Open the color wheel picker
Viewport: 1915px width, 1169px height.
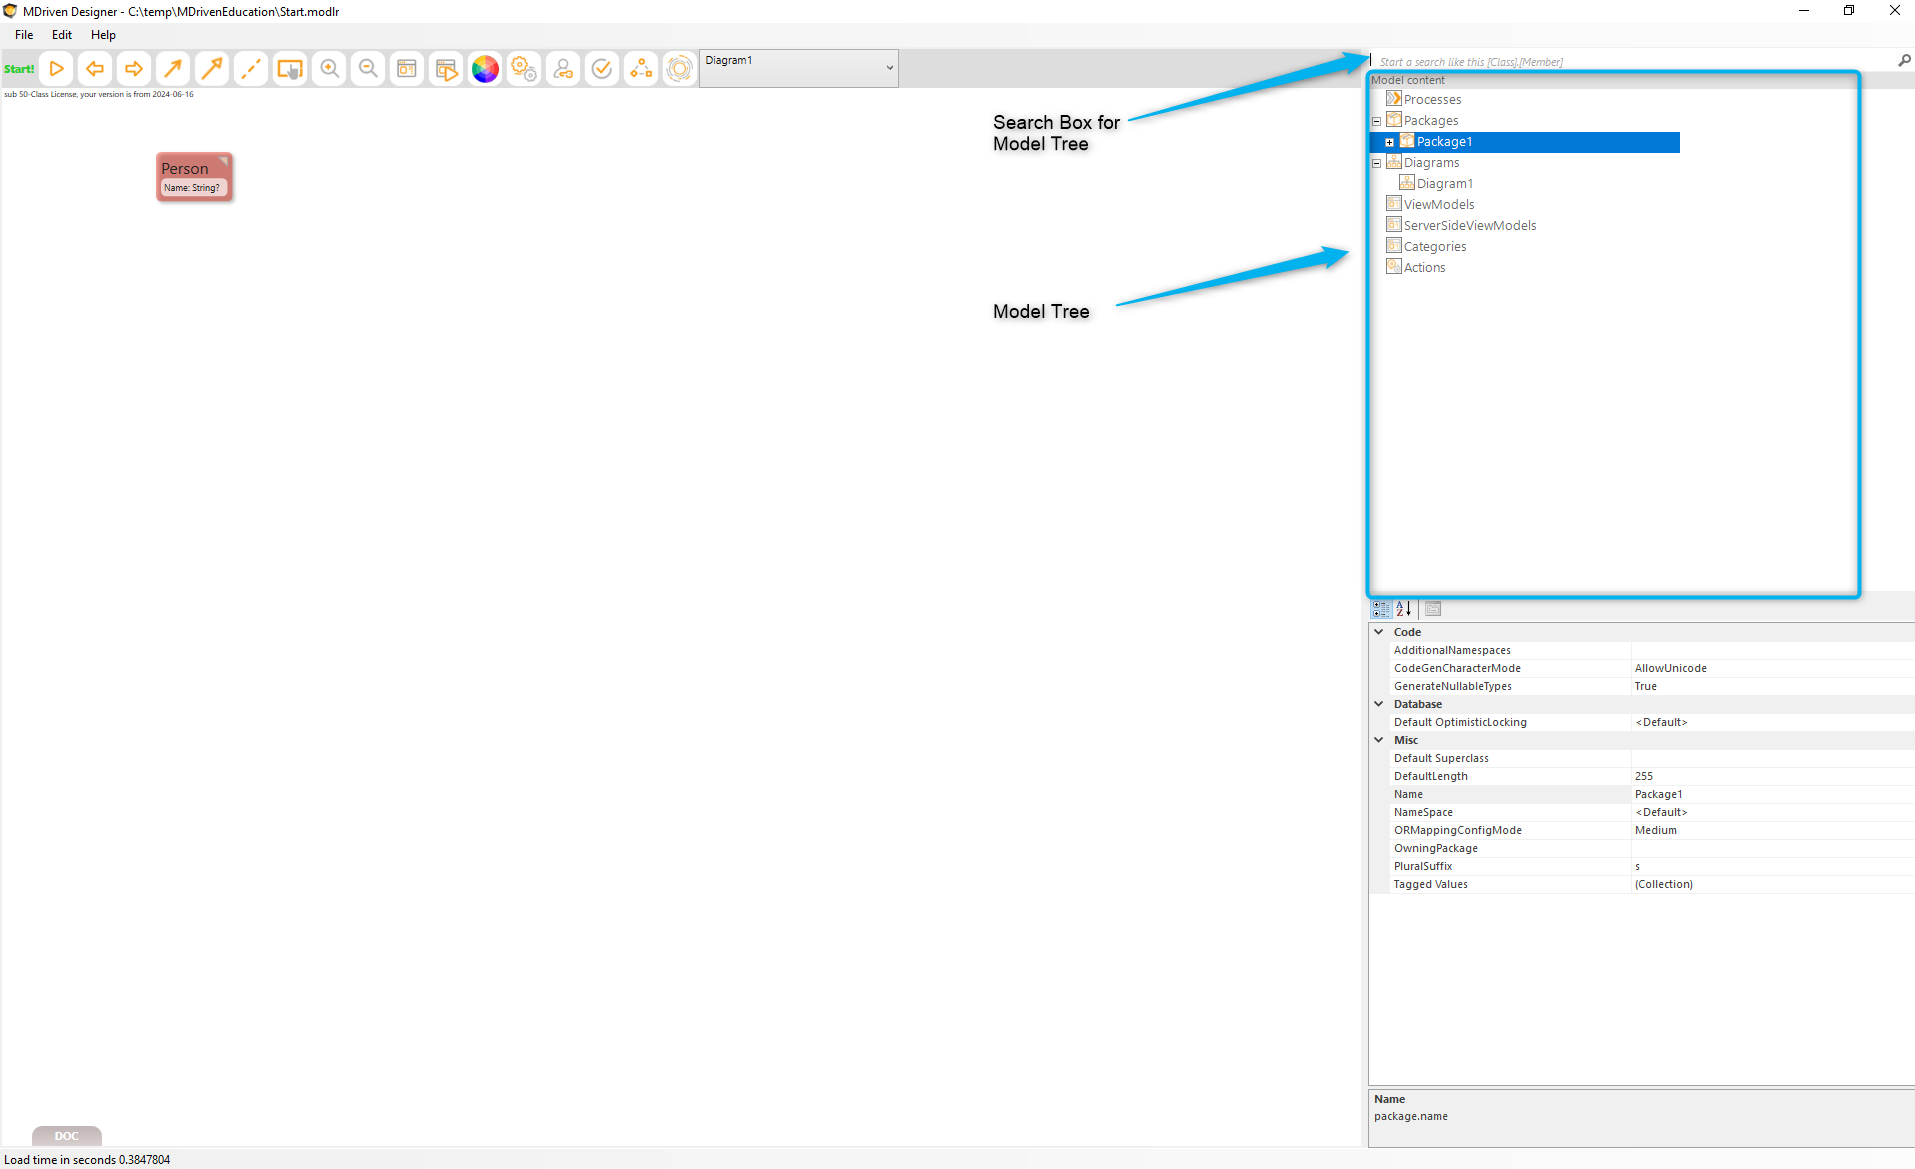(485, 69)
